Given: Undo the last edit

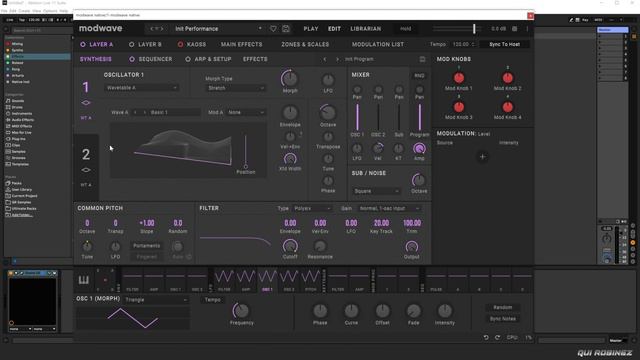Looking at the screenshot, I should click(486, 338).
